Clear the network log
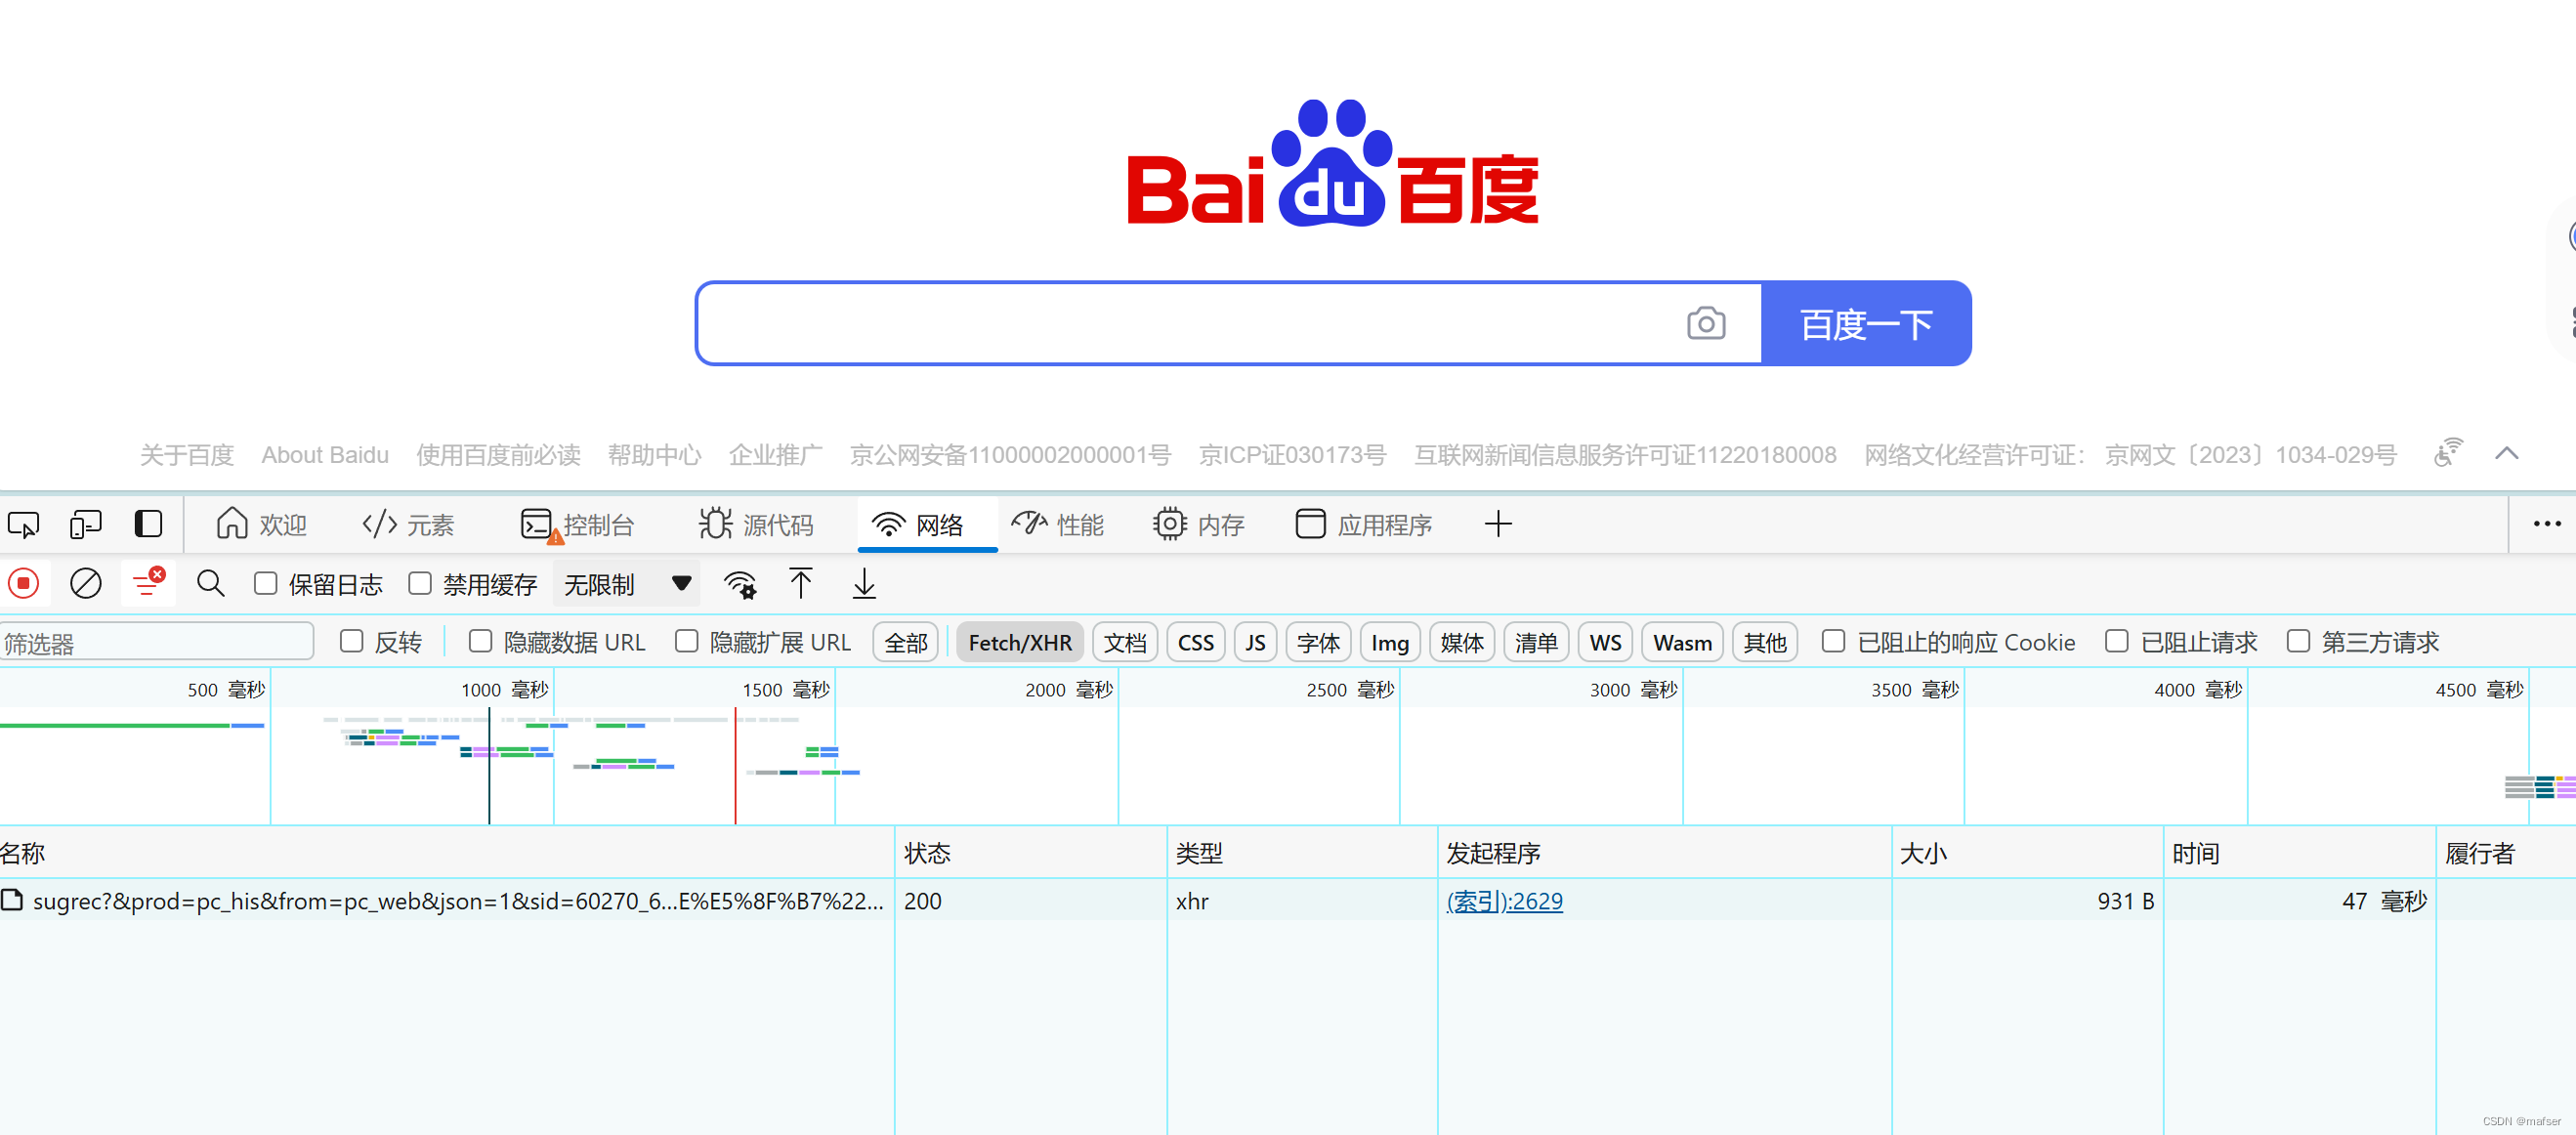 coord(86,583)
